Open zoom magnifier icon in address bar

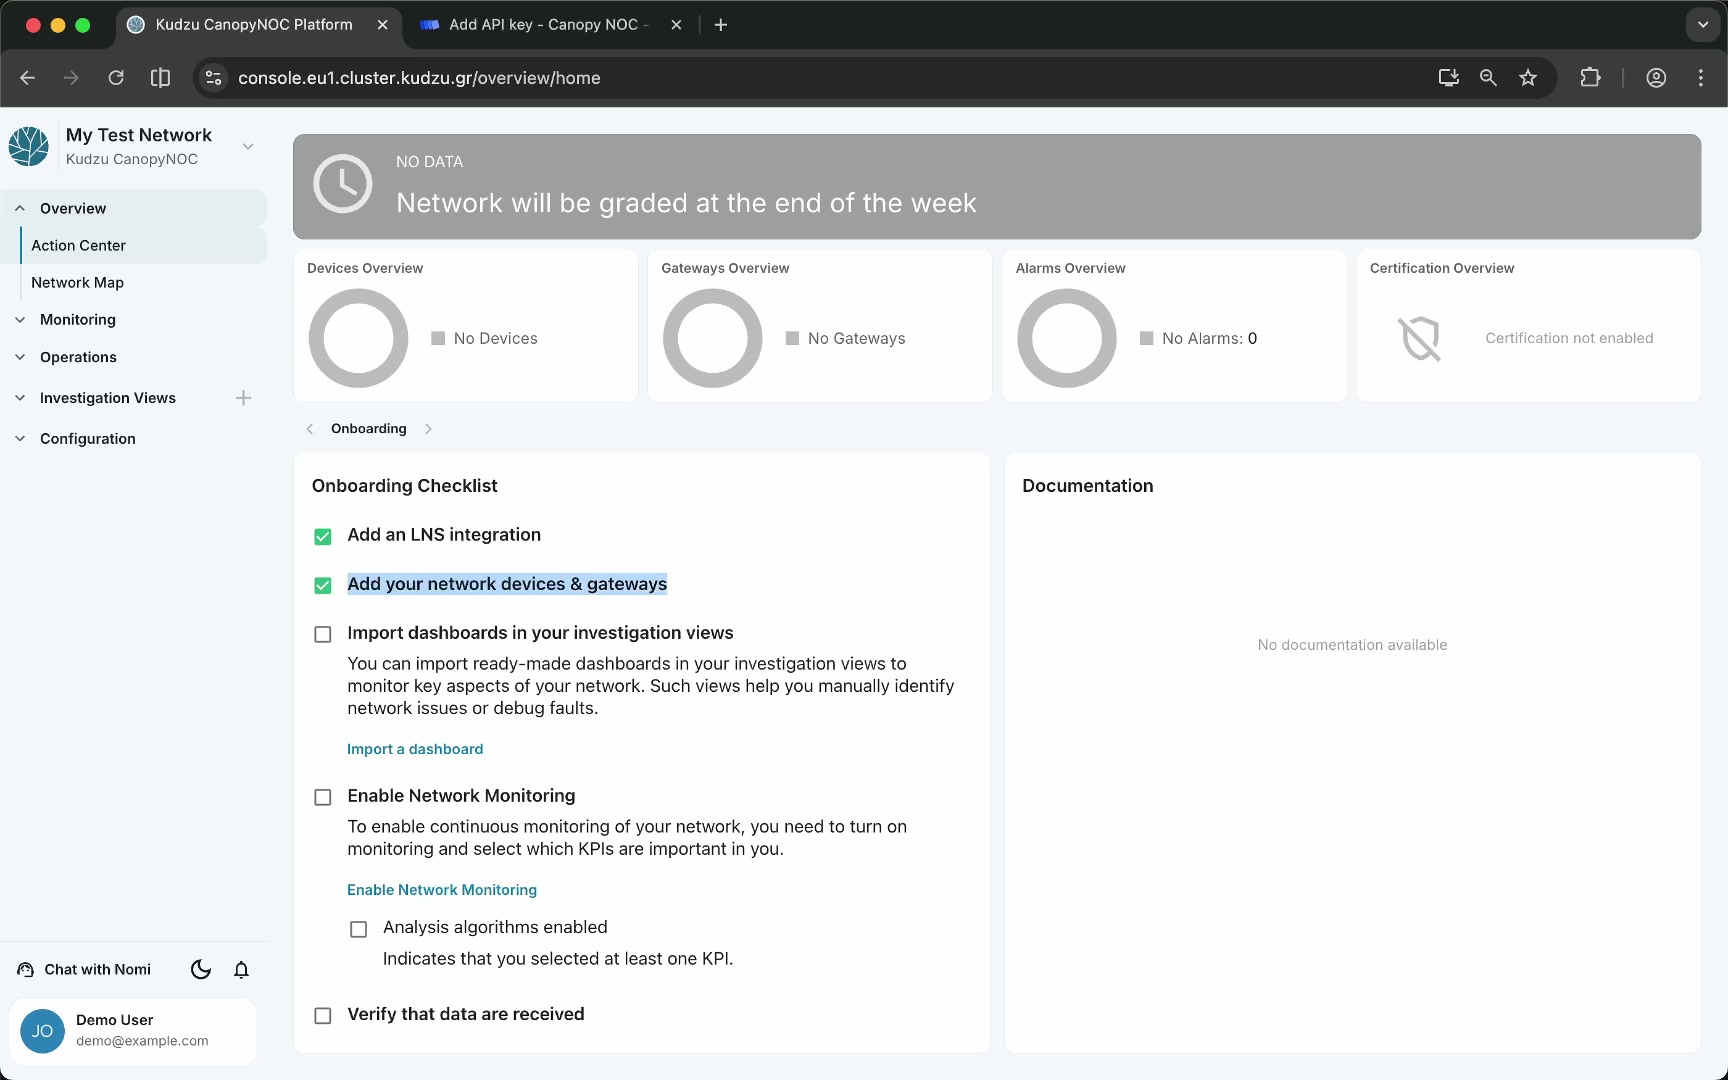1488,78
